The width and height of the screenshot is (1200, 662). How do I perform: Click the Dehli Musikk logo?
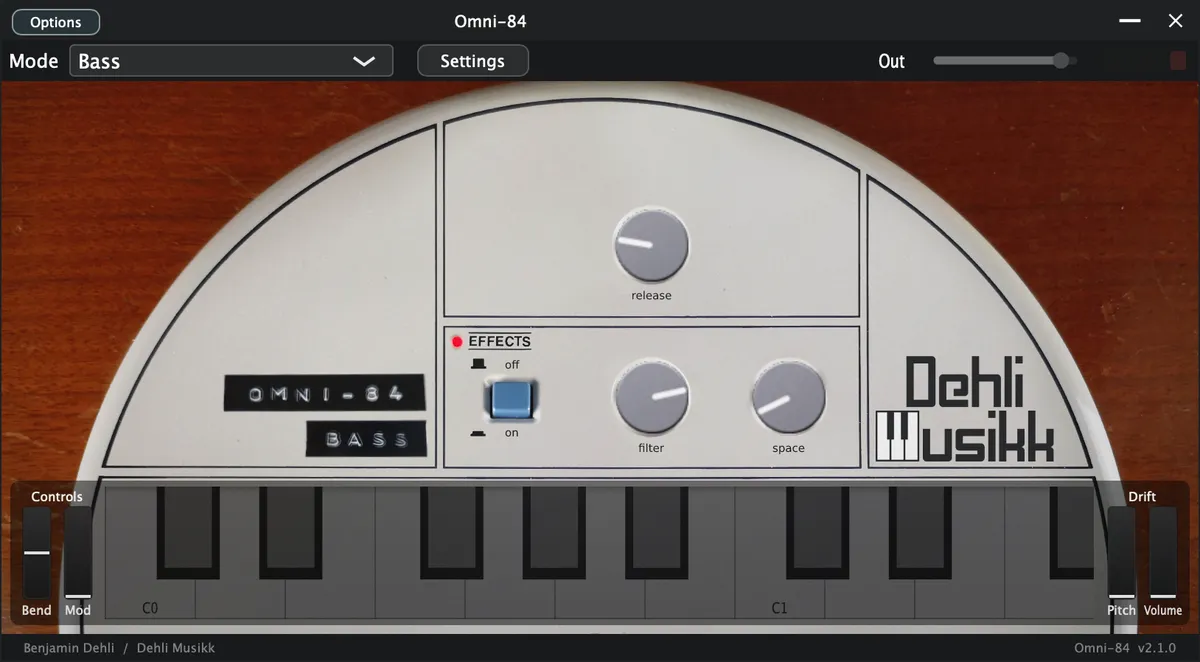965,409
